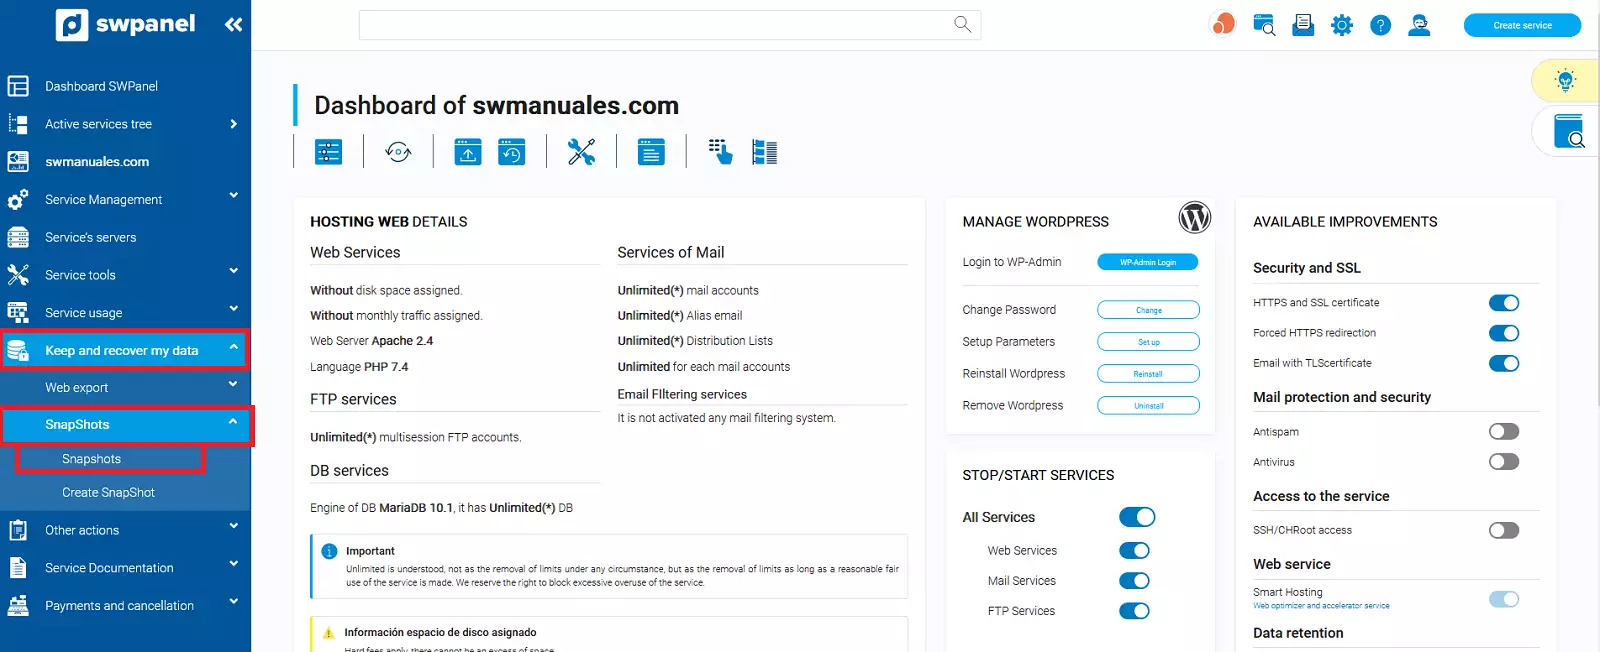Click in the top search field
This screenshot has width=1600, height=652.
point(650,25)
